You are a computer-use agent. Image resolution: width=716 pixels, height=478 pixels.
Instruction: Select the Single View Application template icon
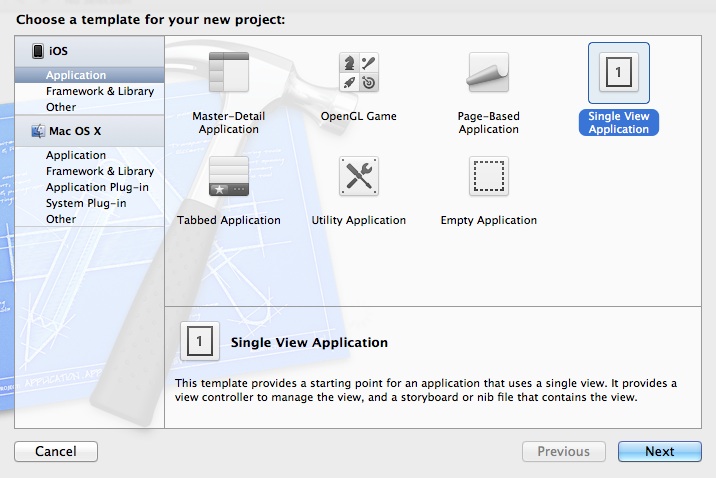coord(619,72)
